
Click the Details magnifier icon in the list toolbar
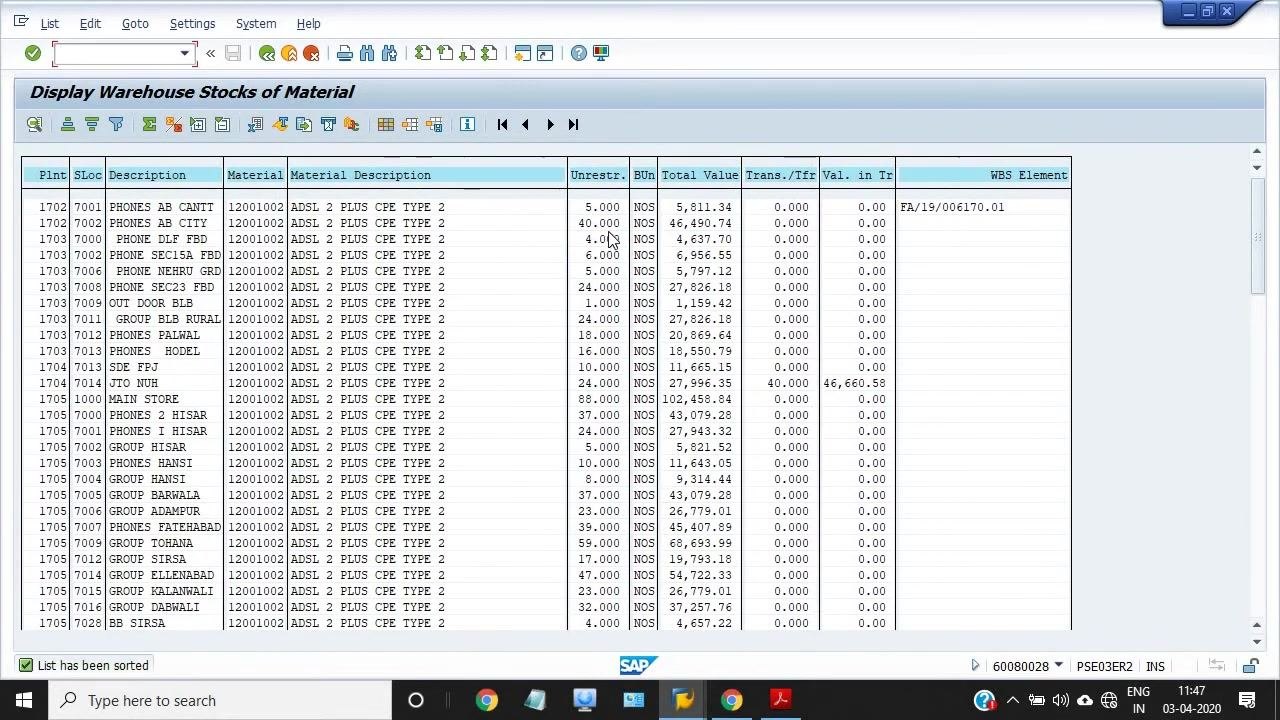click(x=35, y=124)
